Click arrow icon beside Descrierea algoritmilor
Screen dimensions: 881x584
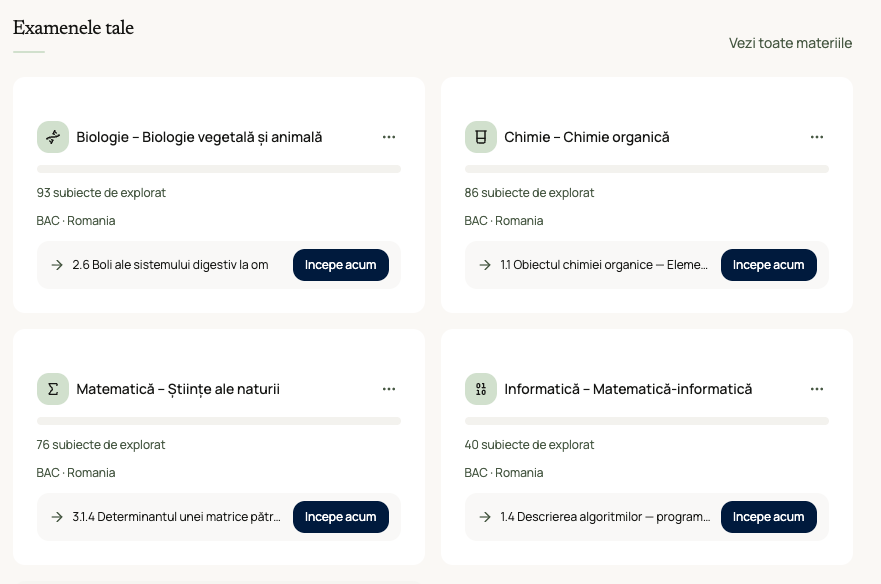pos(485,517)
